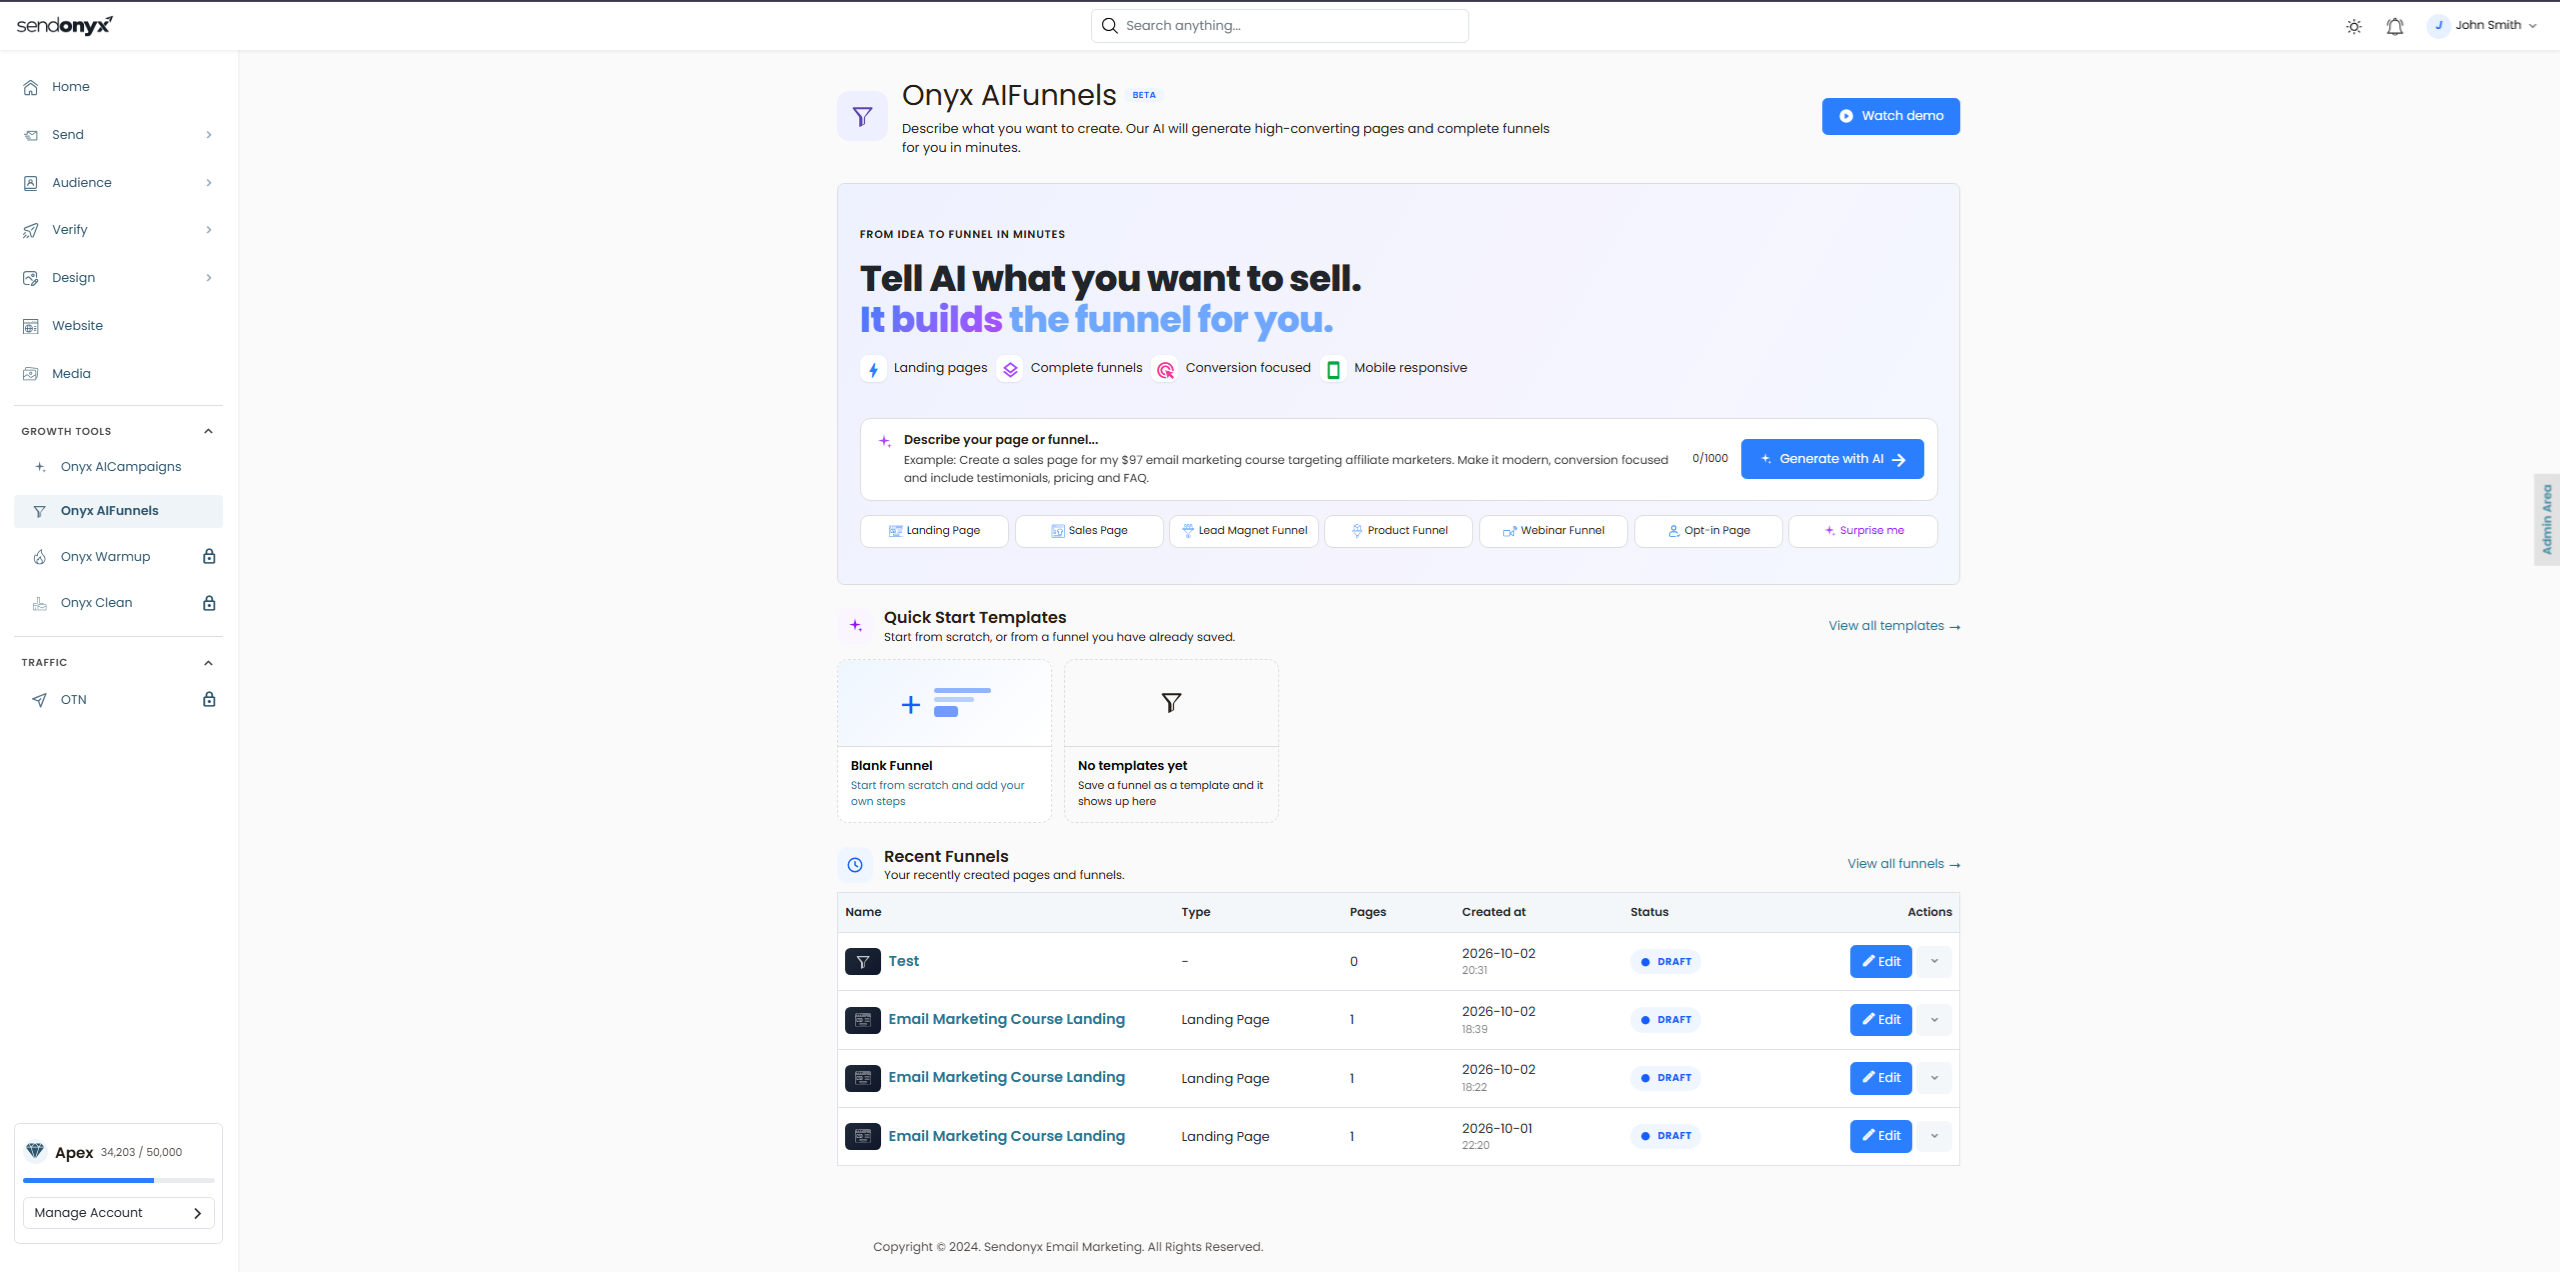Click the Search anything field

click(1279, 26)
